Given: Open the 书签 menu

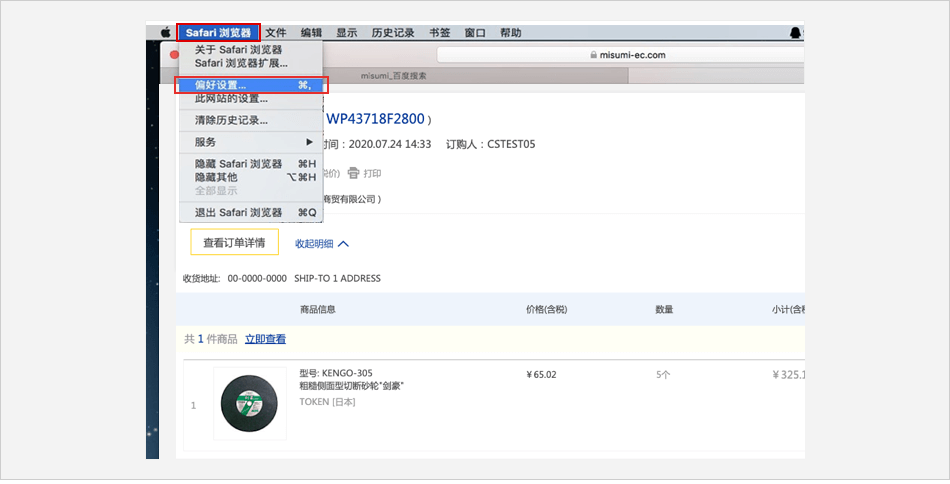Looking at the screenshot, I should pyautogui.click(x=440, y=33).
